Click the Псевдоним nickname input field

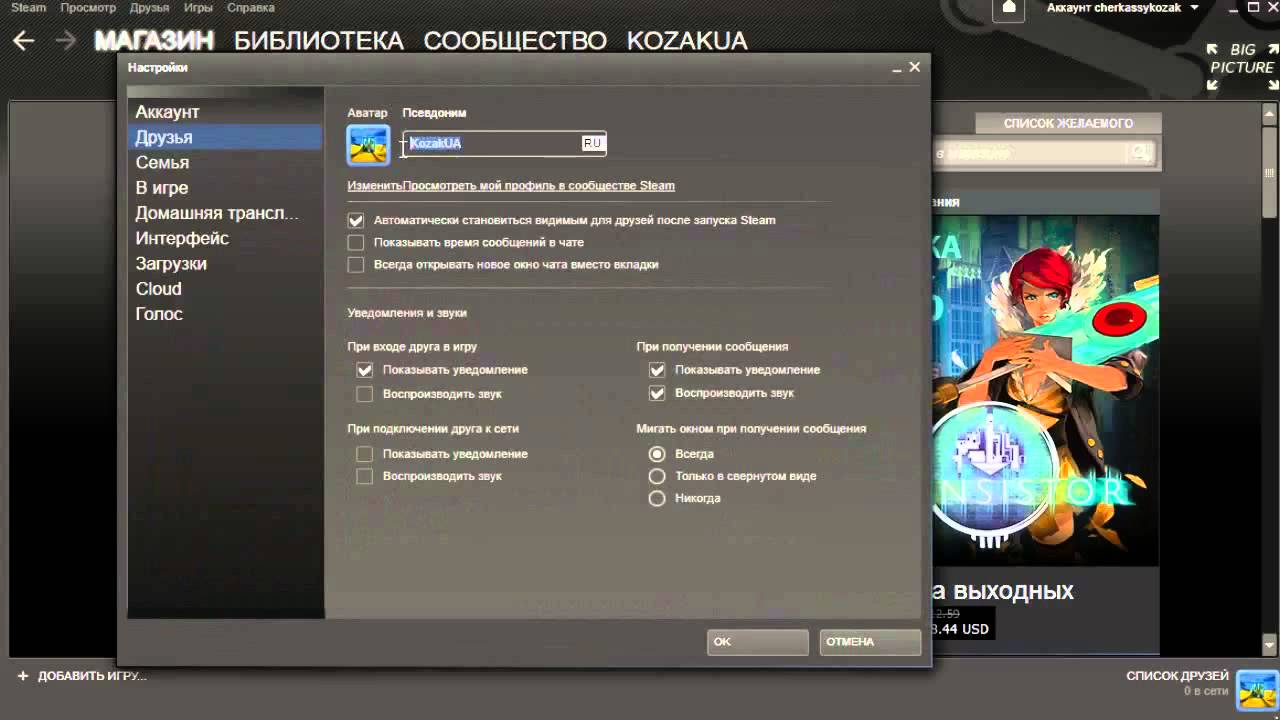click(x=505, y=144)
